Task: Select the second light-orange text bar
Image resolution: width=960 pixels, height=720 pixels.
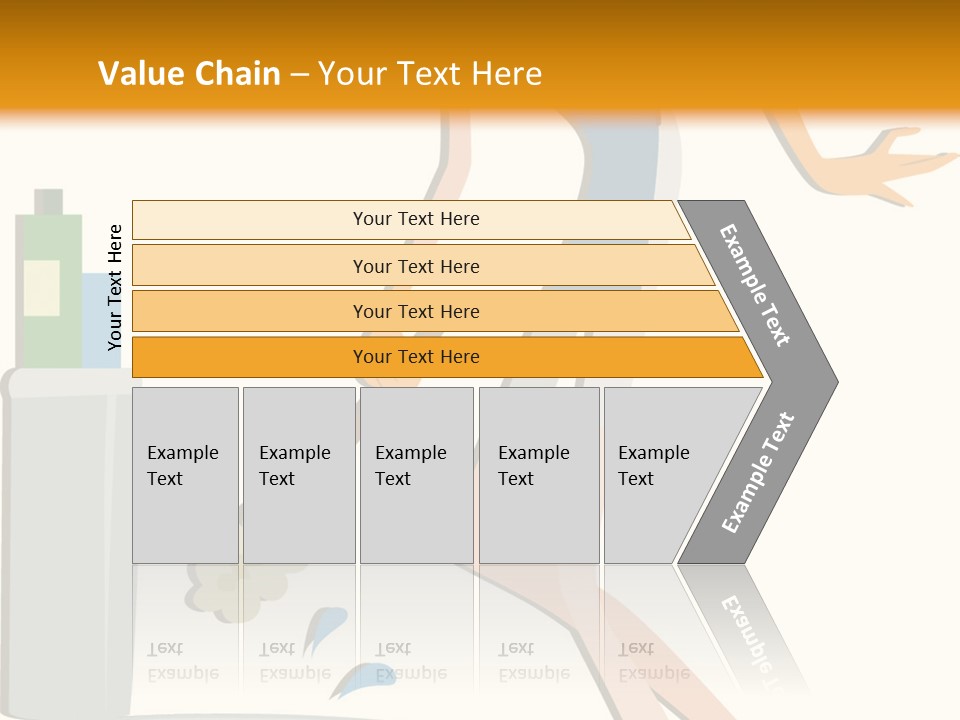Action: [416, 266]
